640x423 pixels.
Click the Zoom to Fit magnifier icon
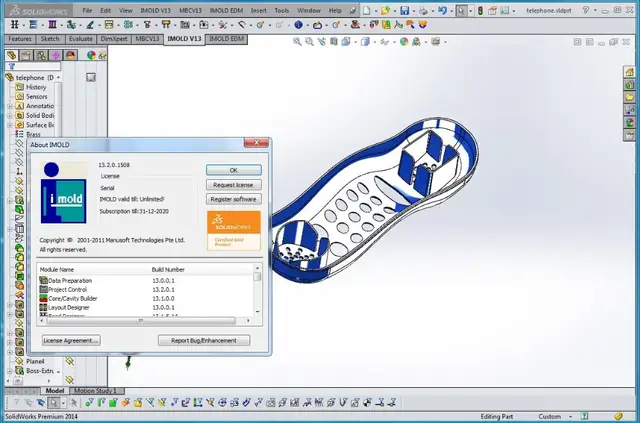tap(297, 42)
